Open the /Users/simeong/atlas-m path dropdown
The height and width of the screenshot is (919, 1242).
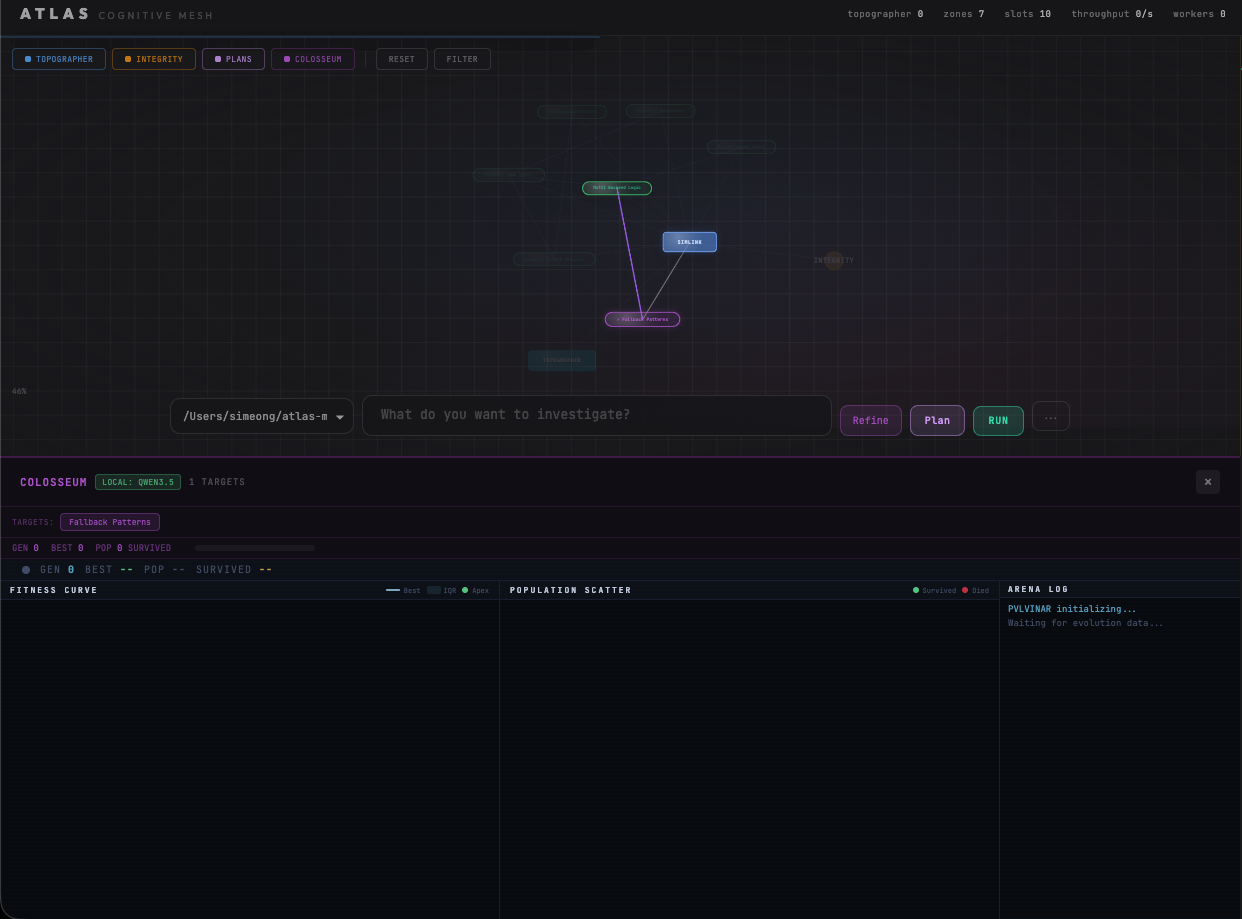point(261,415)
